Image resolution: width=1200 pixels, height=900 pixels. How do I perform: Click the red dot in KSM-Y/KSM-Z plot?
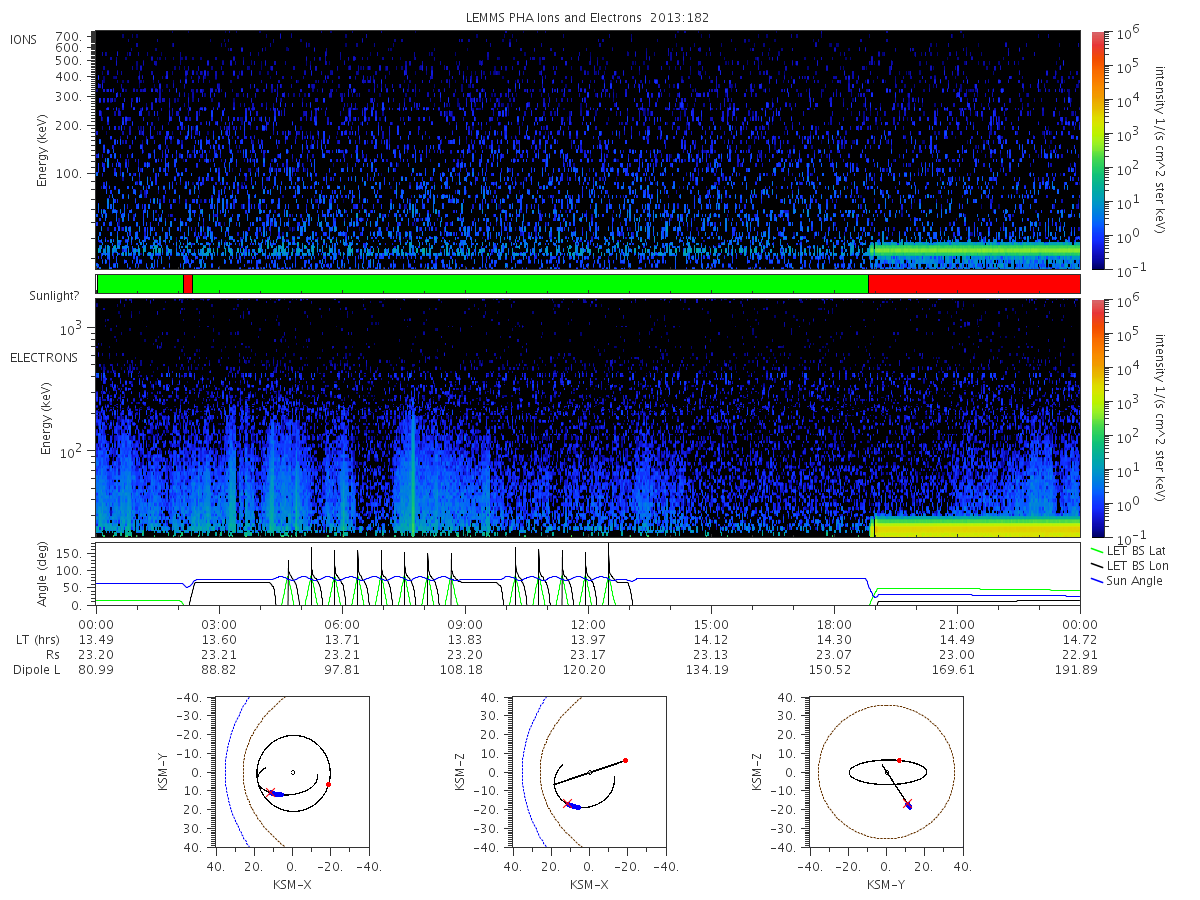point(899,760)
